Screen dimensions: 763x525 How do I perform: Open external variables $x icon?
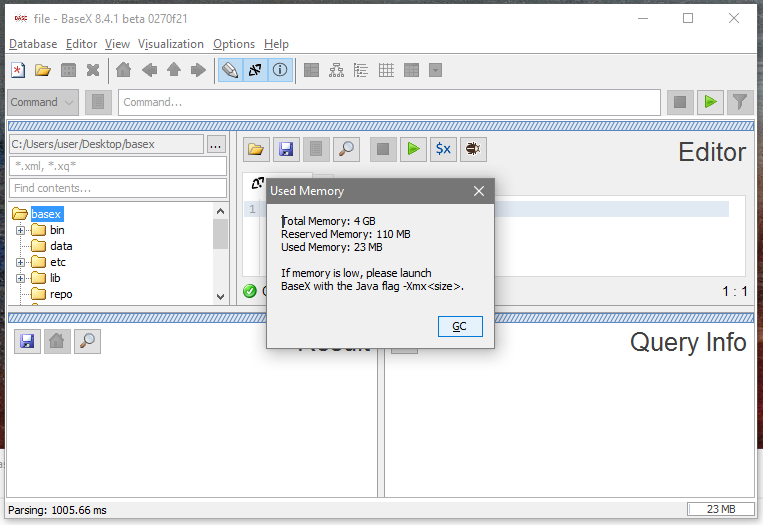click(443, 149)
